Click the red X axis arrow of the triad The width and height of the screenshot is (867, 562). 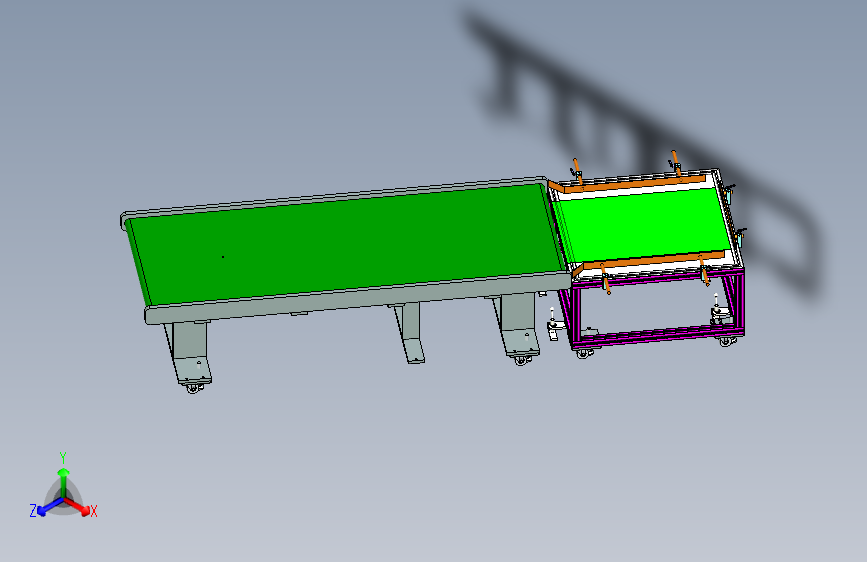coord(79,506)
